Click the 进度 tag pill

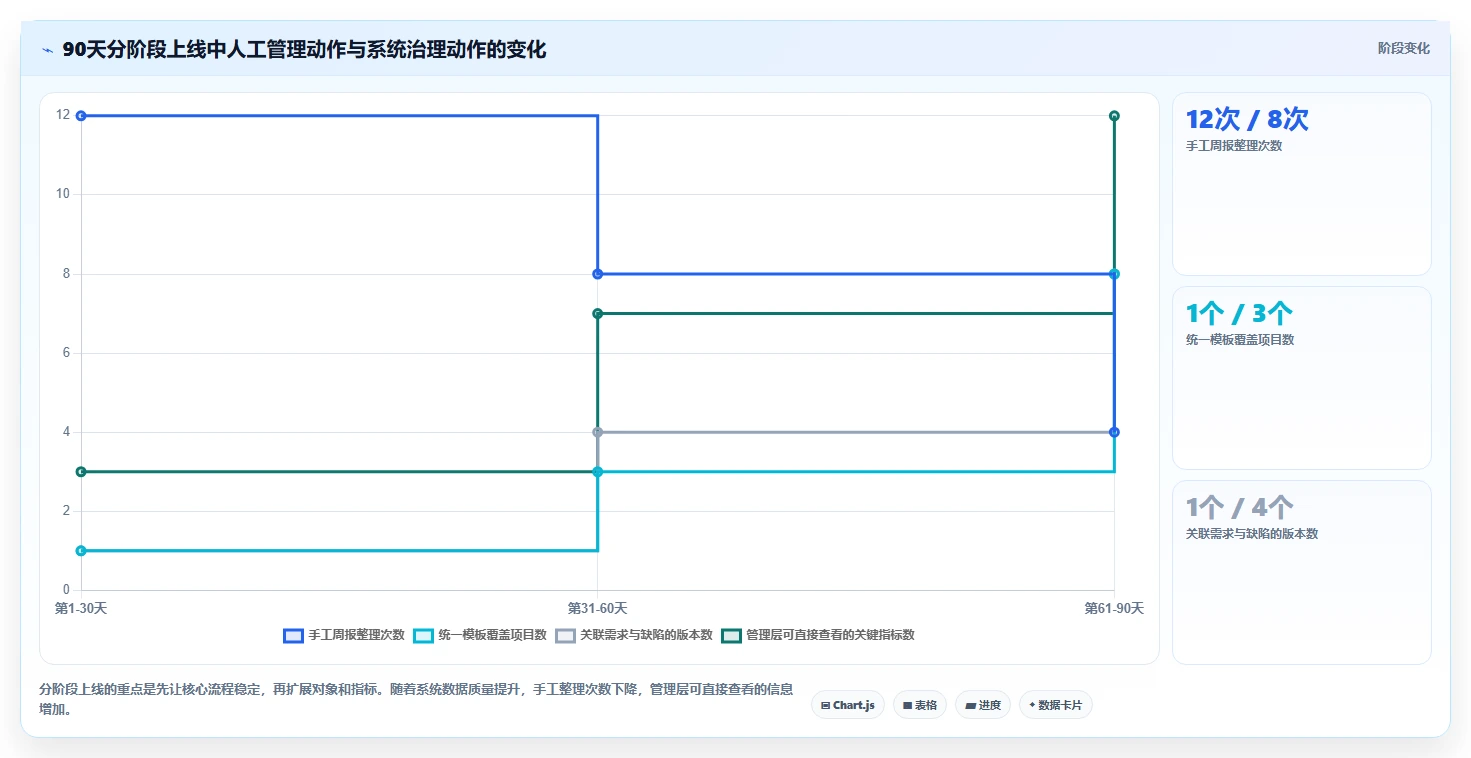click(983, 705)
